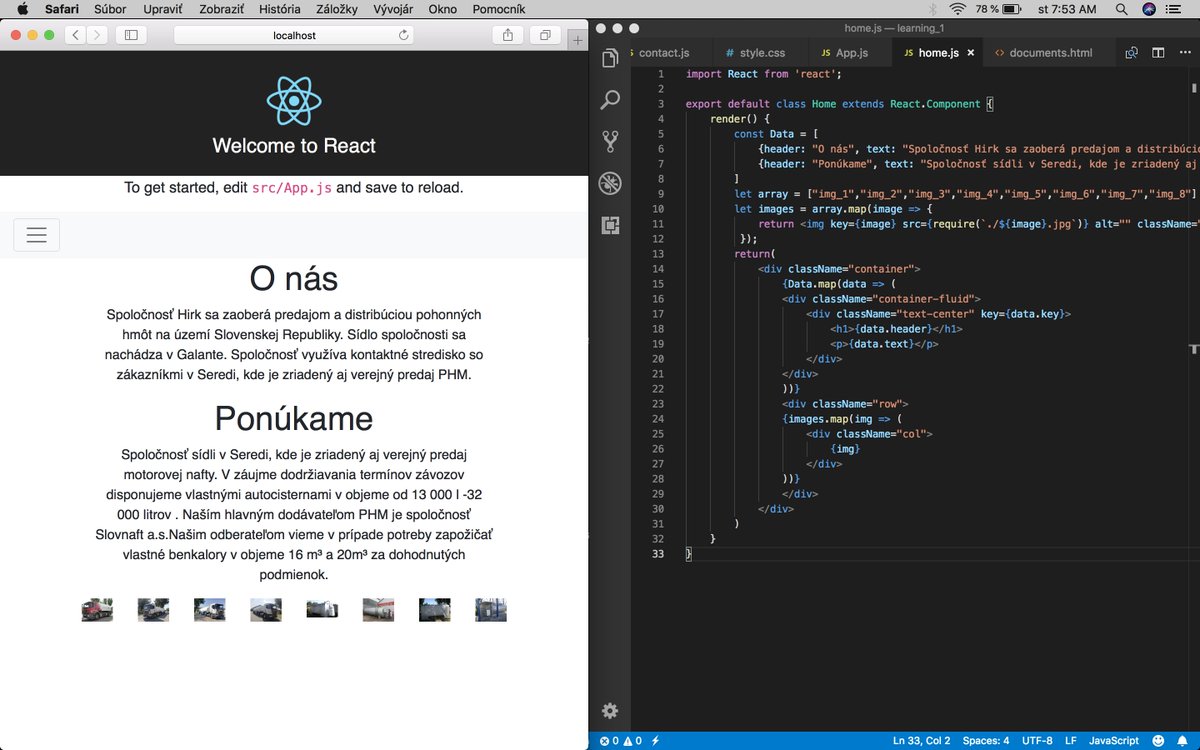Screen dimensions: 1200x750
Task: Open the Safari menu
Action: 62,9
